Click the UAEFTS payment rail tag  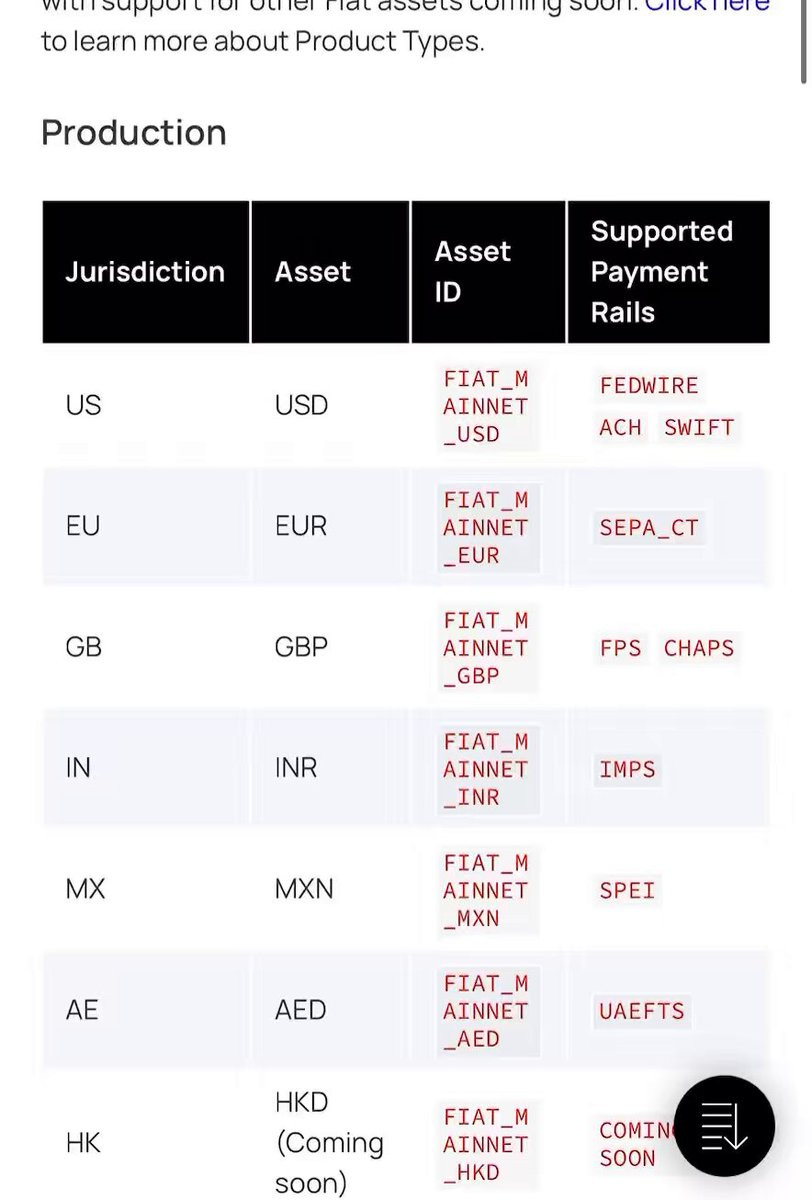coord(642,1012)
